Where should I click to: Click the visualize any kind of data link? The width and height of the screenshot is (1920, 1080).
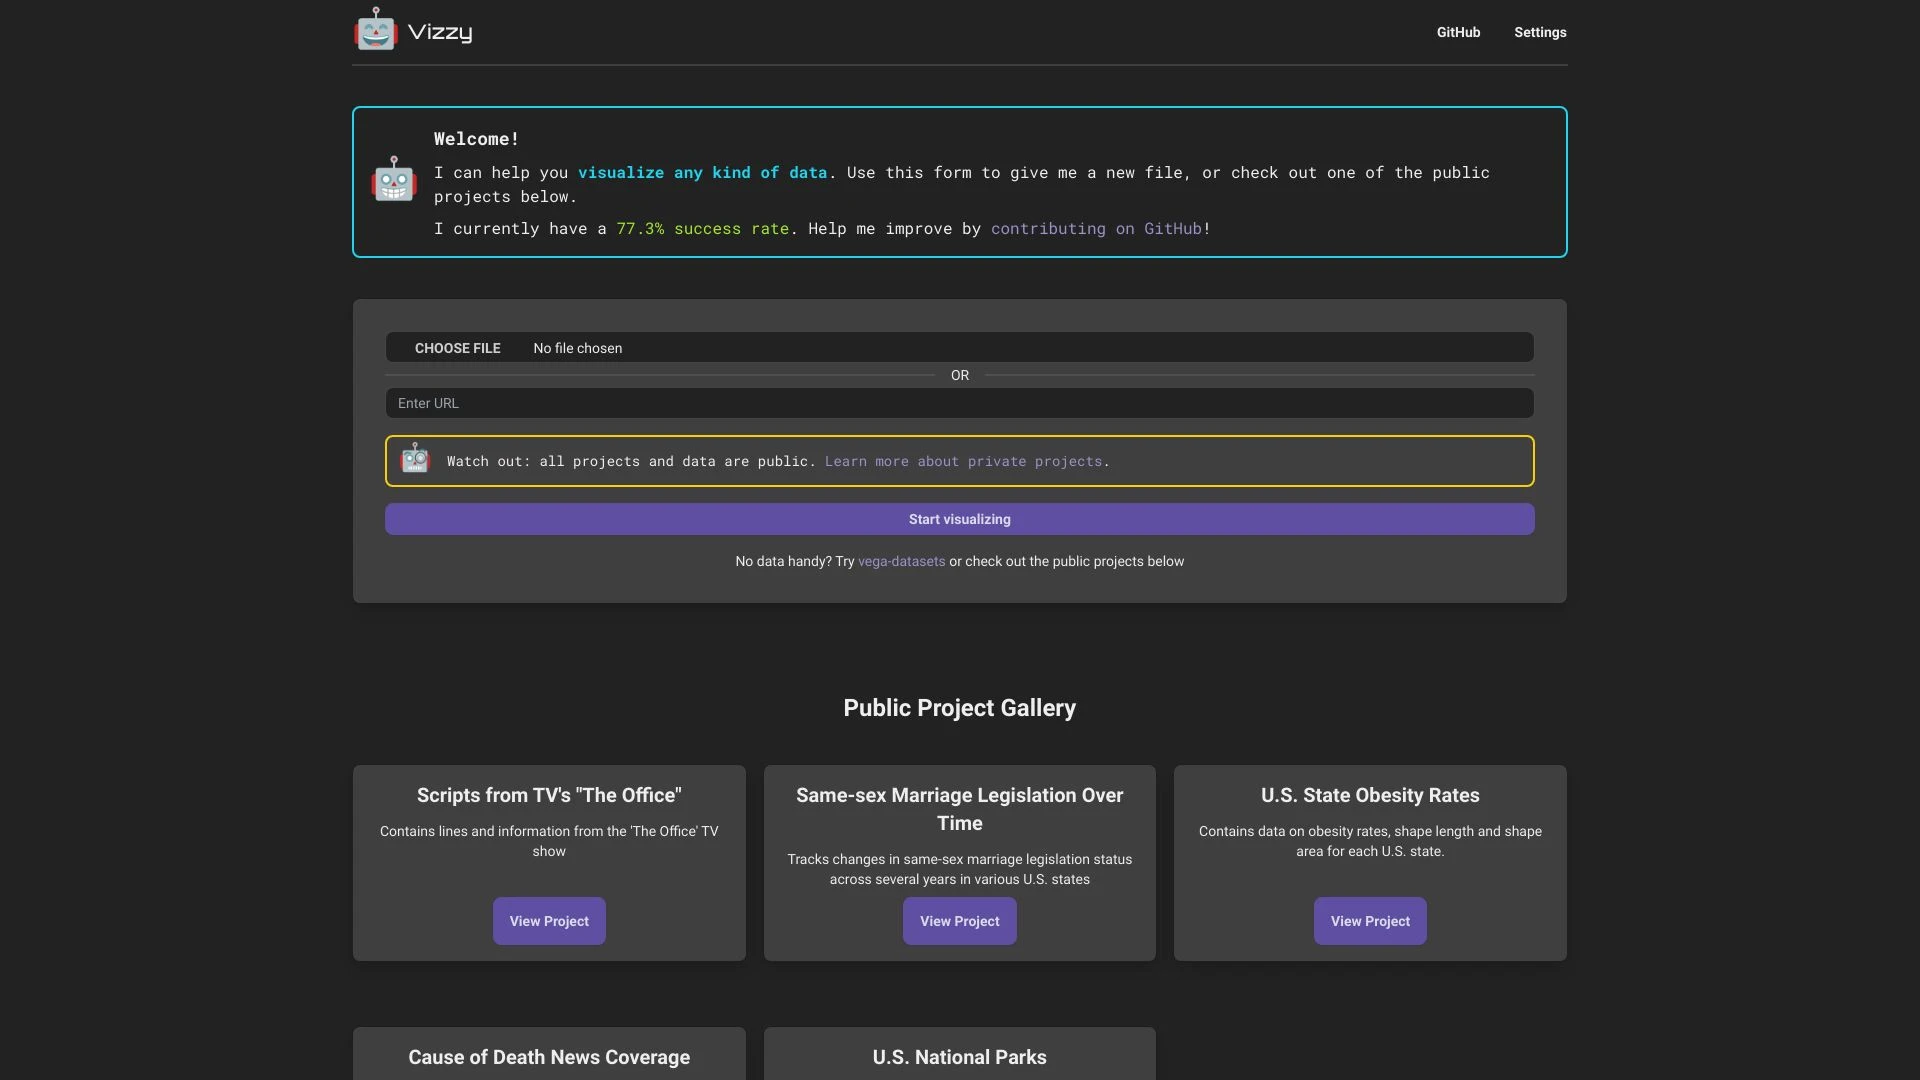pyautogui.click(x=703, y=172)
